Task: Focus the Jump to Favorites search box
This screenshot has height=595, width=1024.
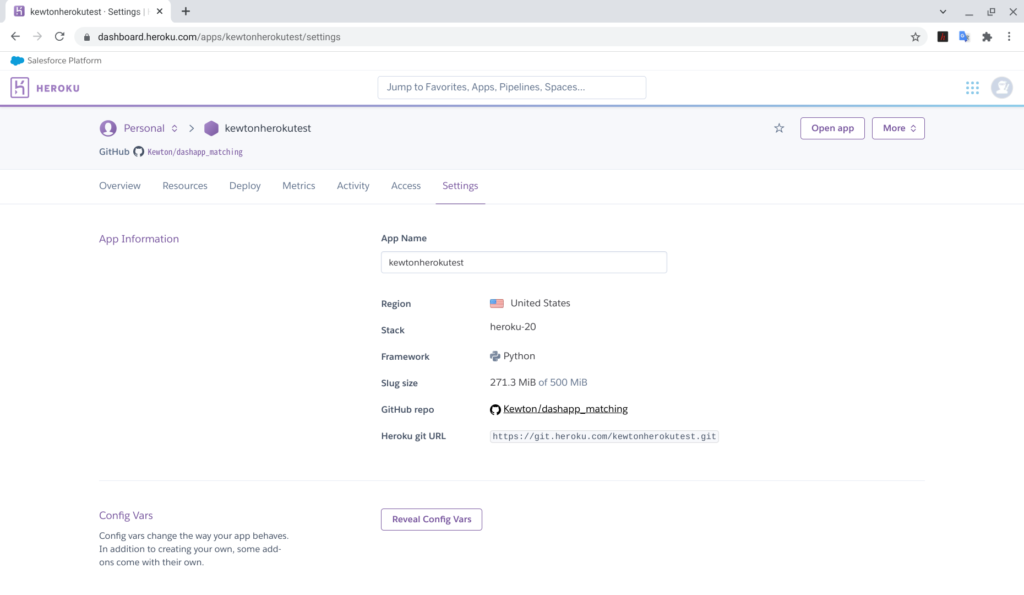Action: 511,88
